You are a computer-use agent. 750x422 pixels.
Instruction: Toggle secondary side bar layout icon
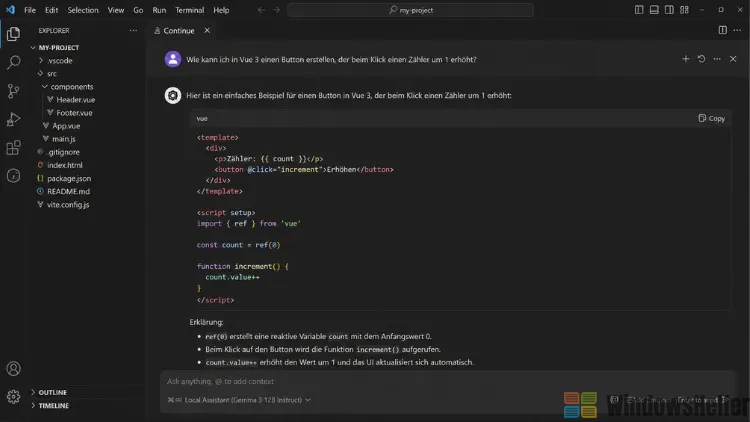tap(669, 10)
